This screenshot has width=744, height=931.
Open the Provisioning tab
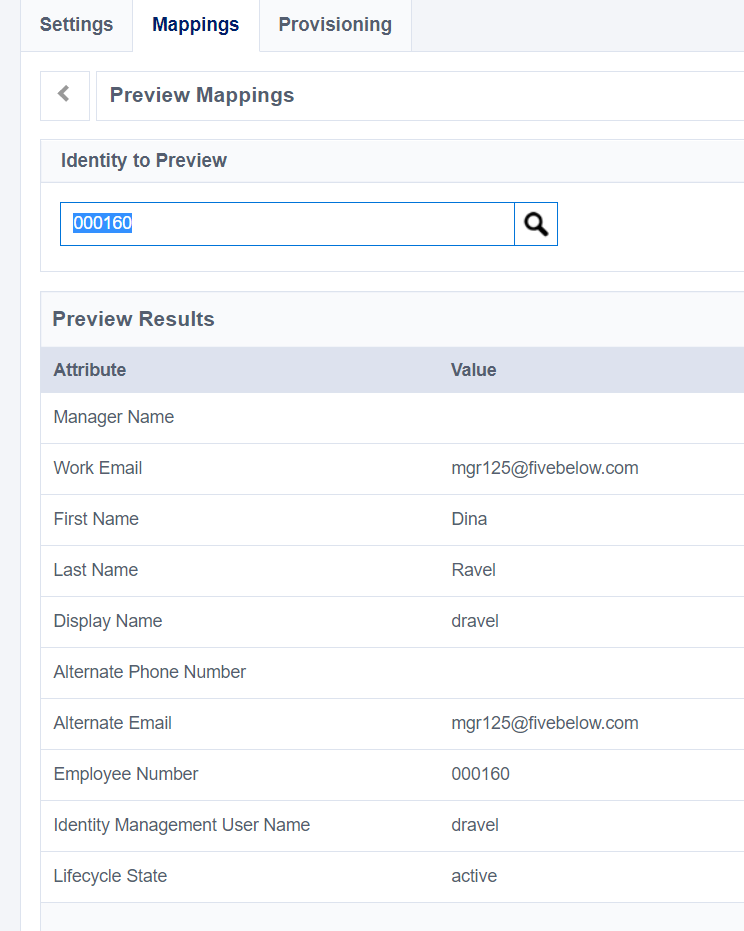[335, 25]
